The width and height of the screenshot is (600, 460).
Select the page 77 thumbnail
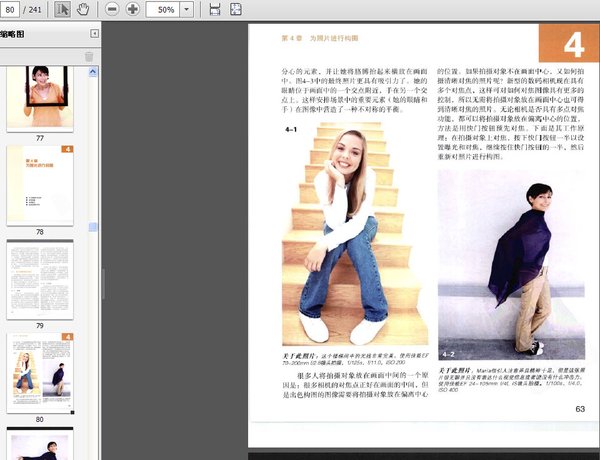[x=40, y=98]
